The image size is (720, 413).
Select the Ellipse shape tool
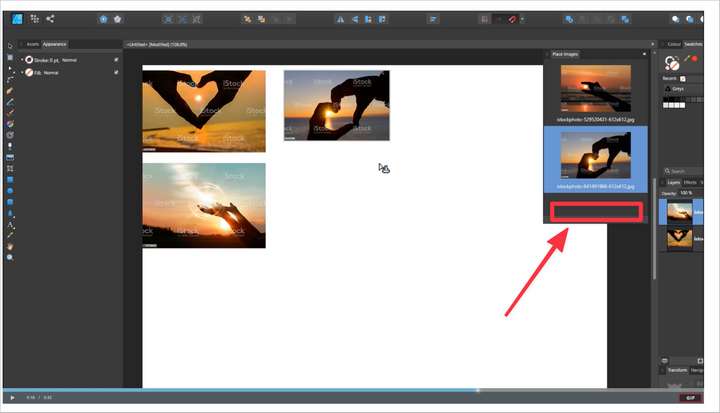10,191
